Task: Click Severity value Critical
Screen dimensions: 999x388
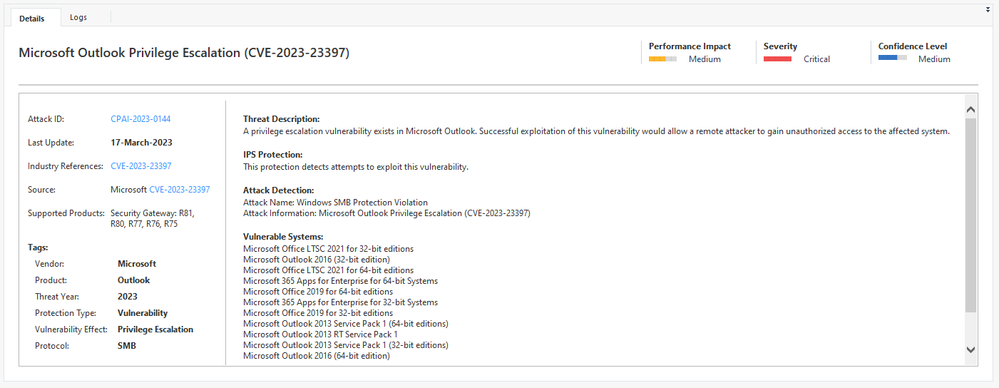Action: tap(817, 59)
